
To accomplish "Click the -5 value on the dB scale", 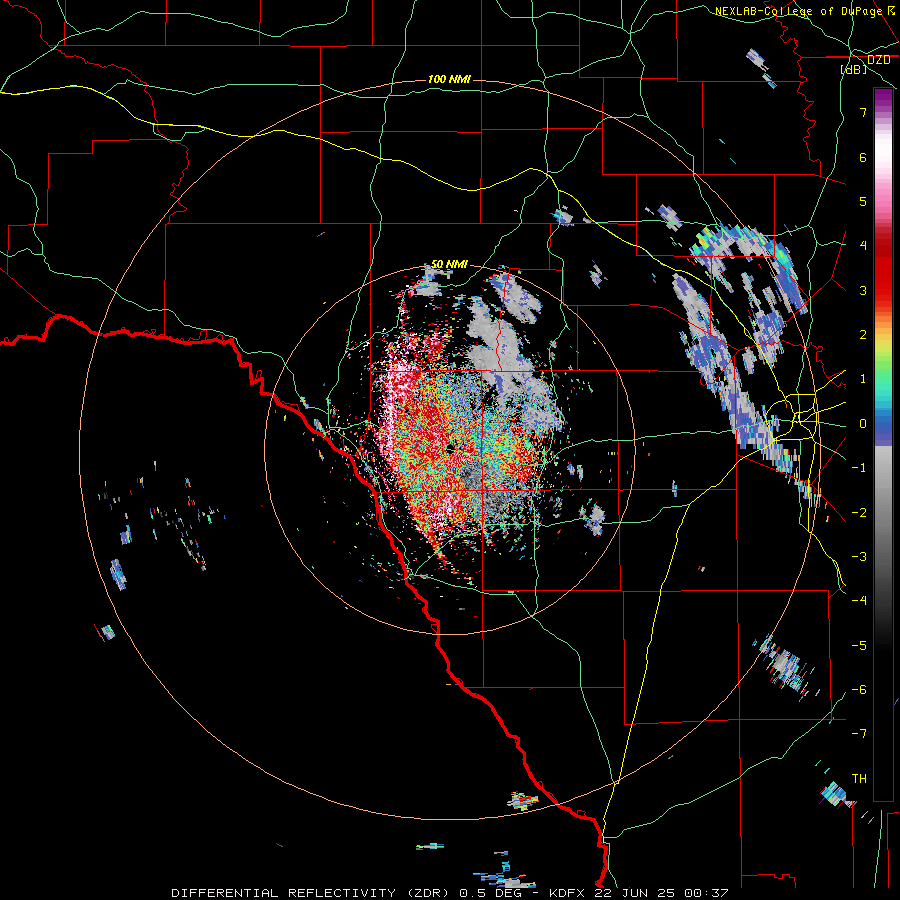I will click(x=859, y=646).
